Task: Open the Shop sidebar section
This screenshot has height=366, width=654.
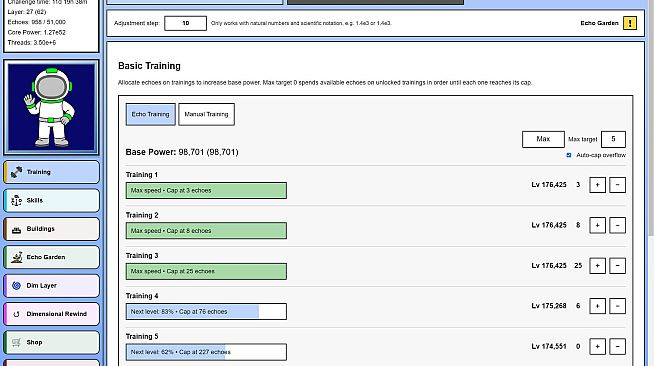Action: pyautogui.click(x=52, y=342)
